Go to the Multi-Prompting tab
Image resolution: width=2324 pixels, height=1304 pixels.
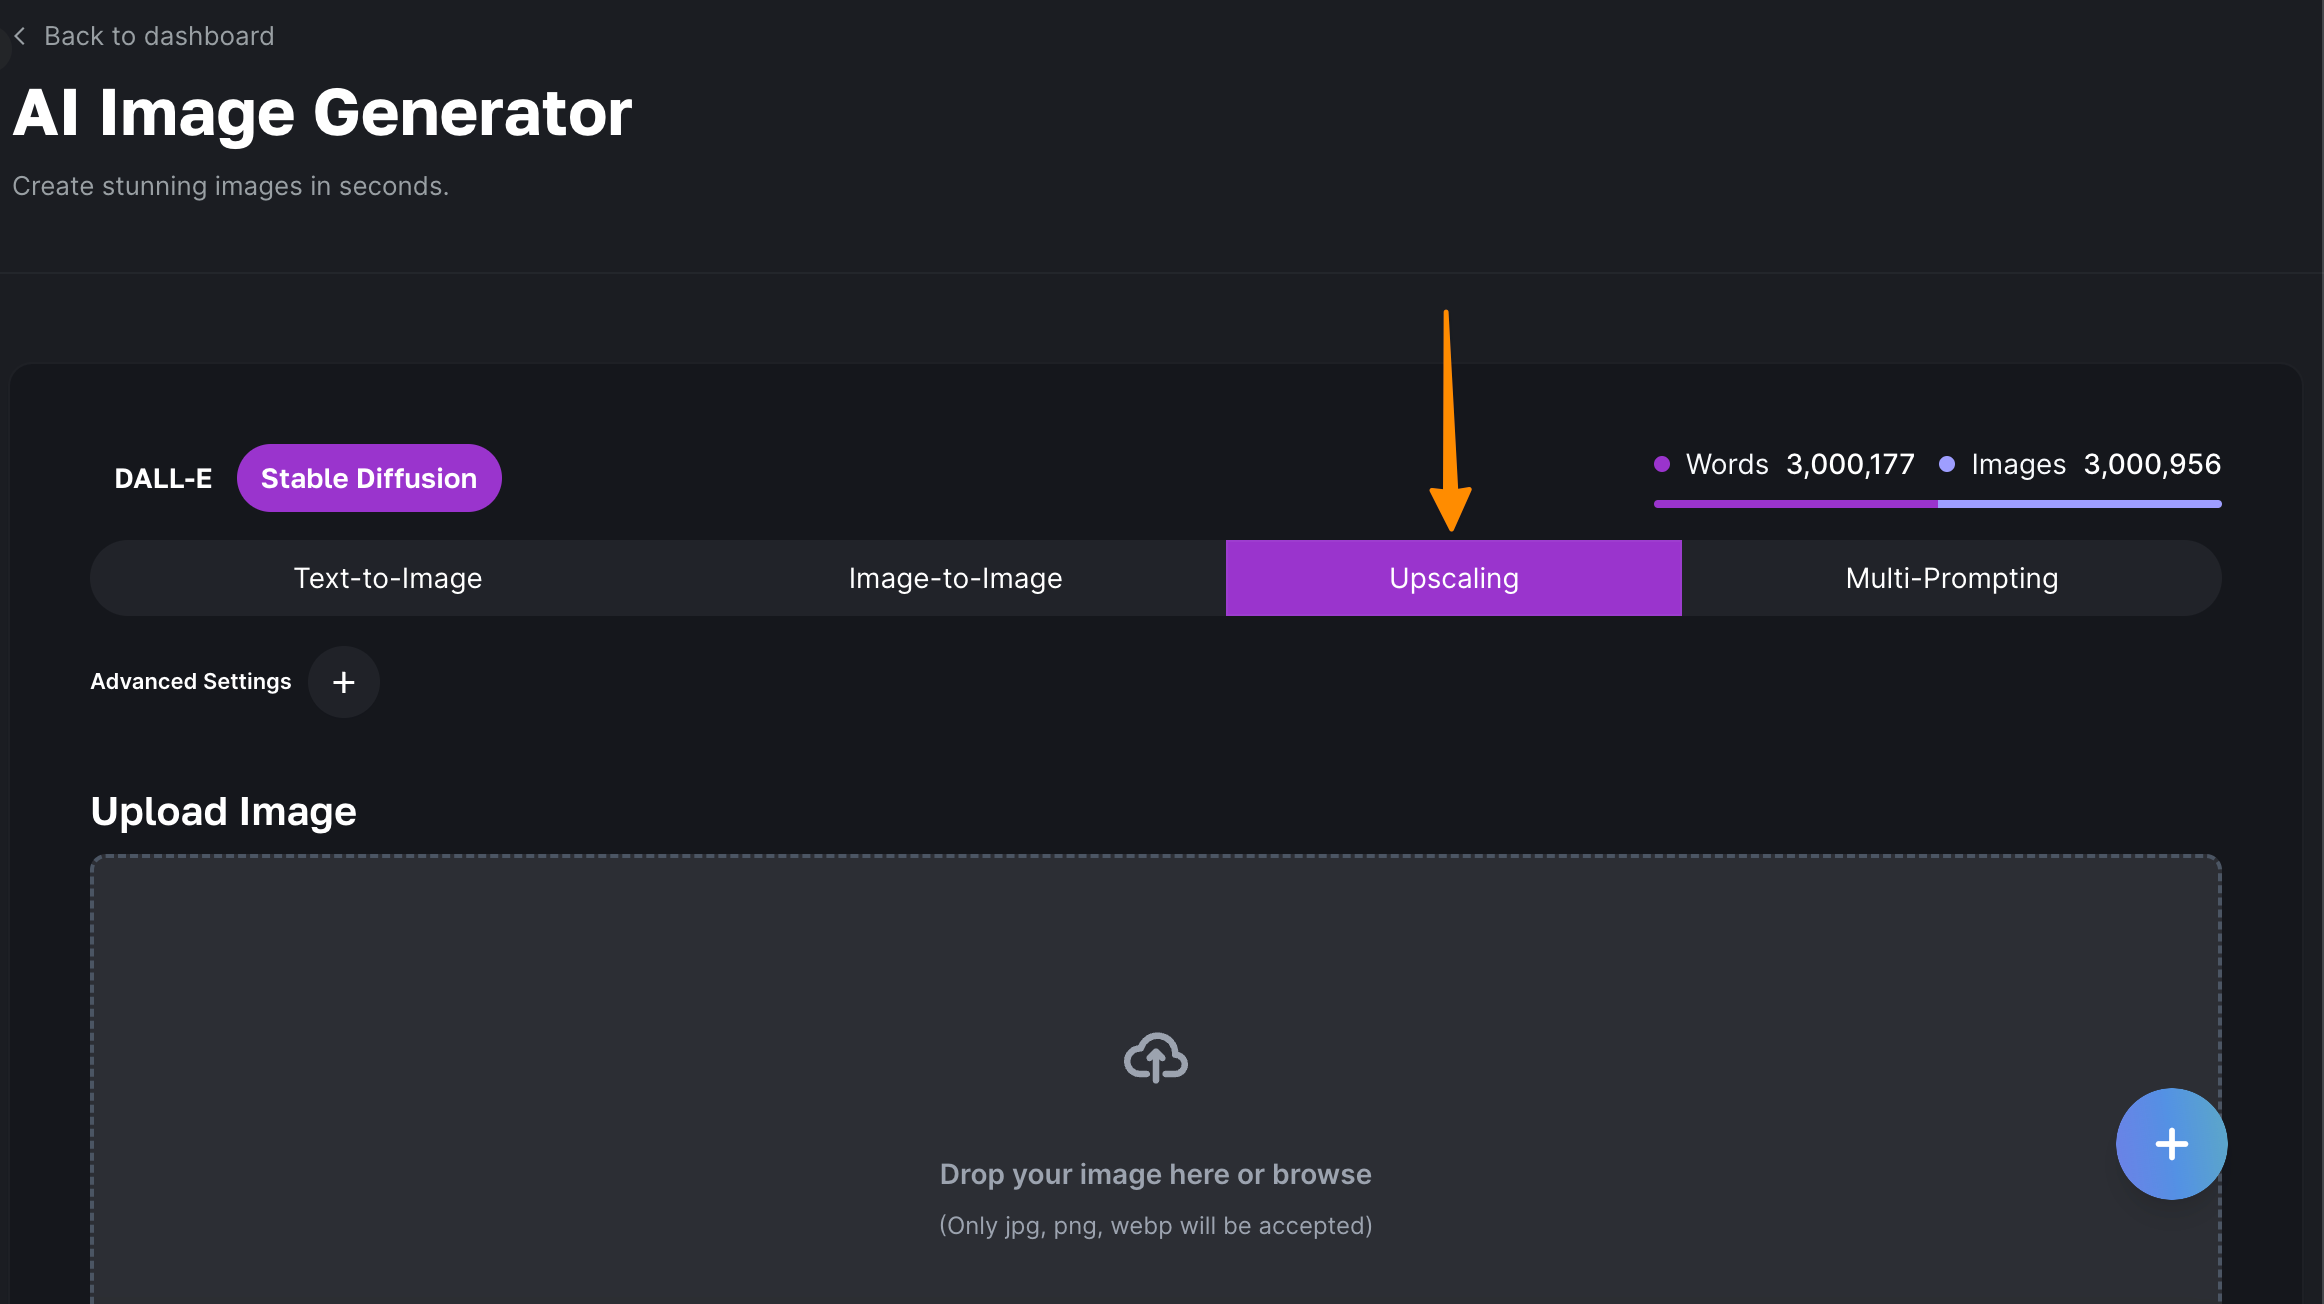click(x=1951, y=578)
